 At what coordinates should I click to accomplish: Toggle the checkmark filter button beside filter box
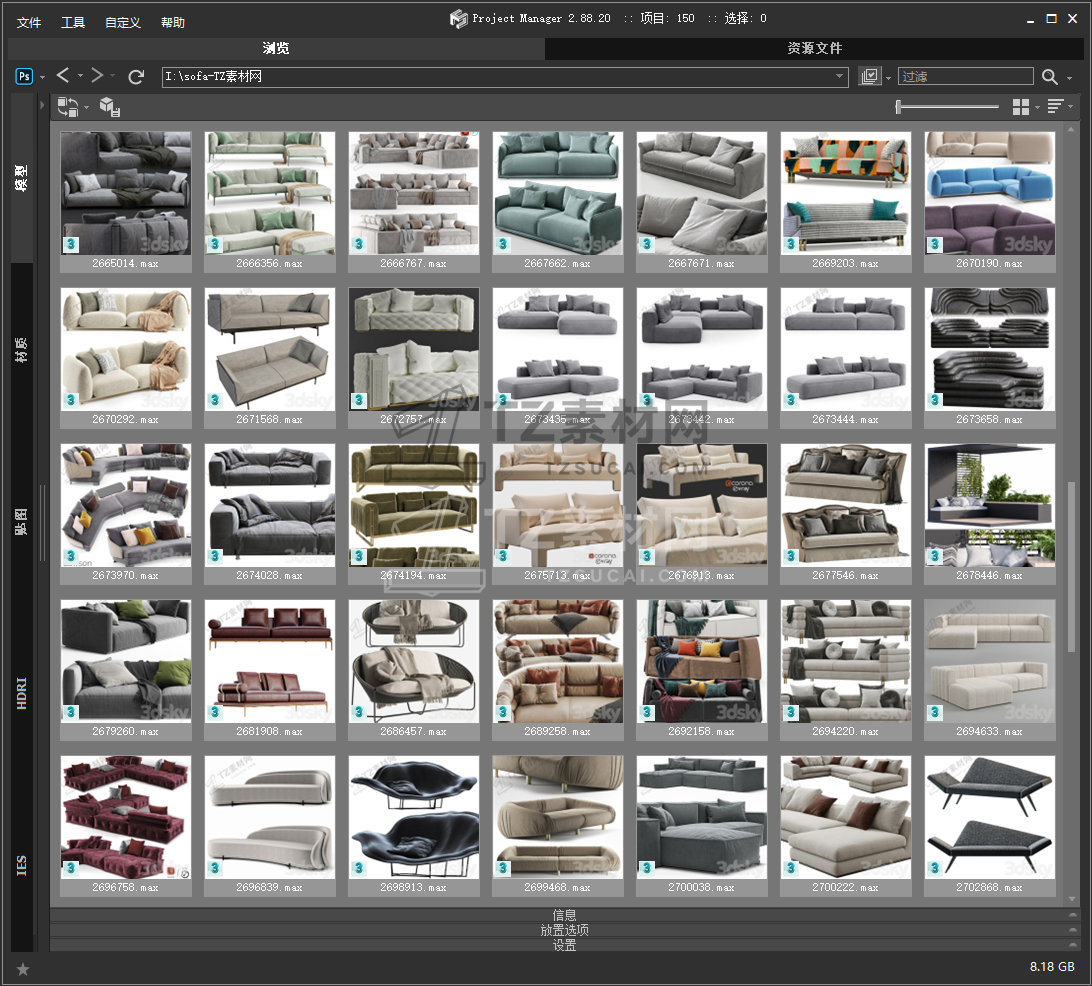click(x=870, y=77)
